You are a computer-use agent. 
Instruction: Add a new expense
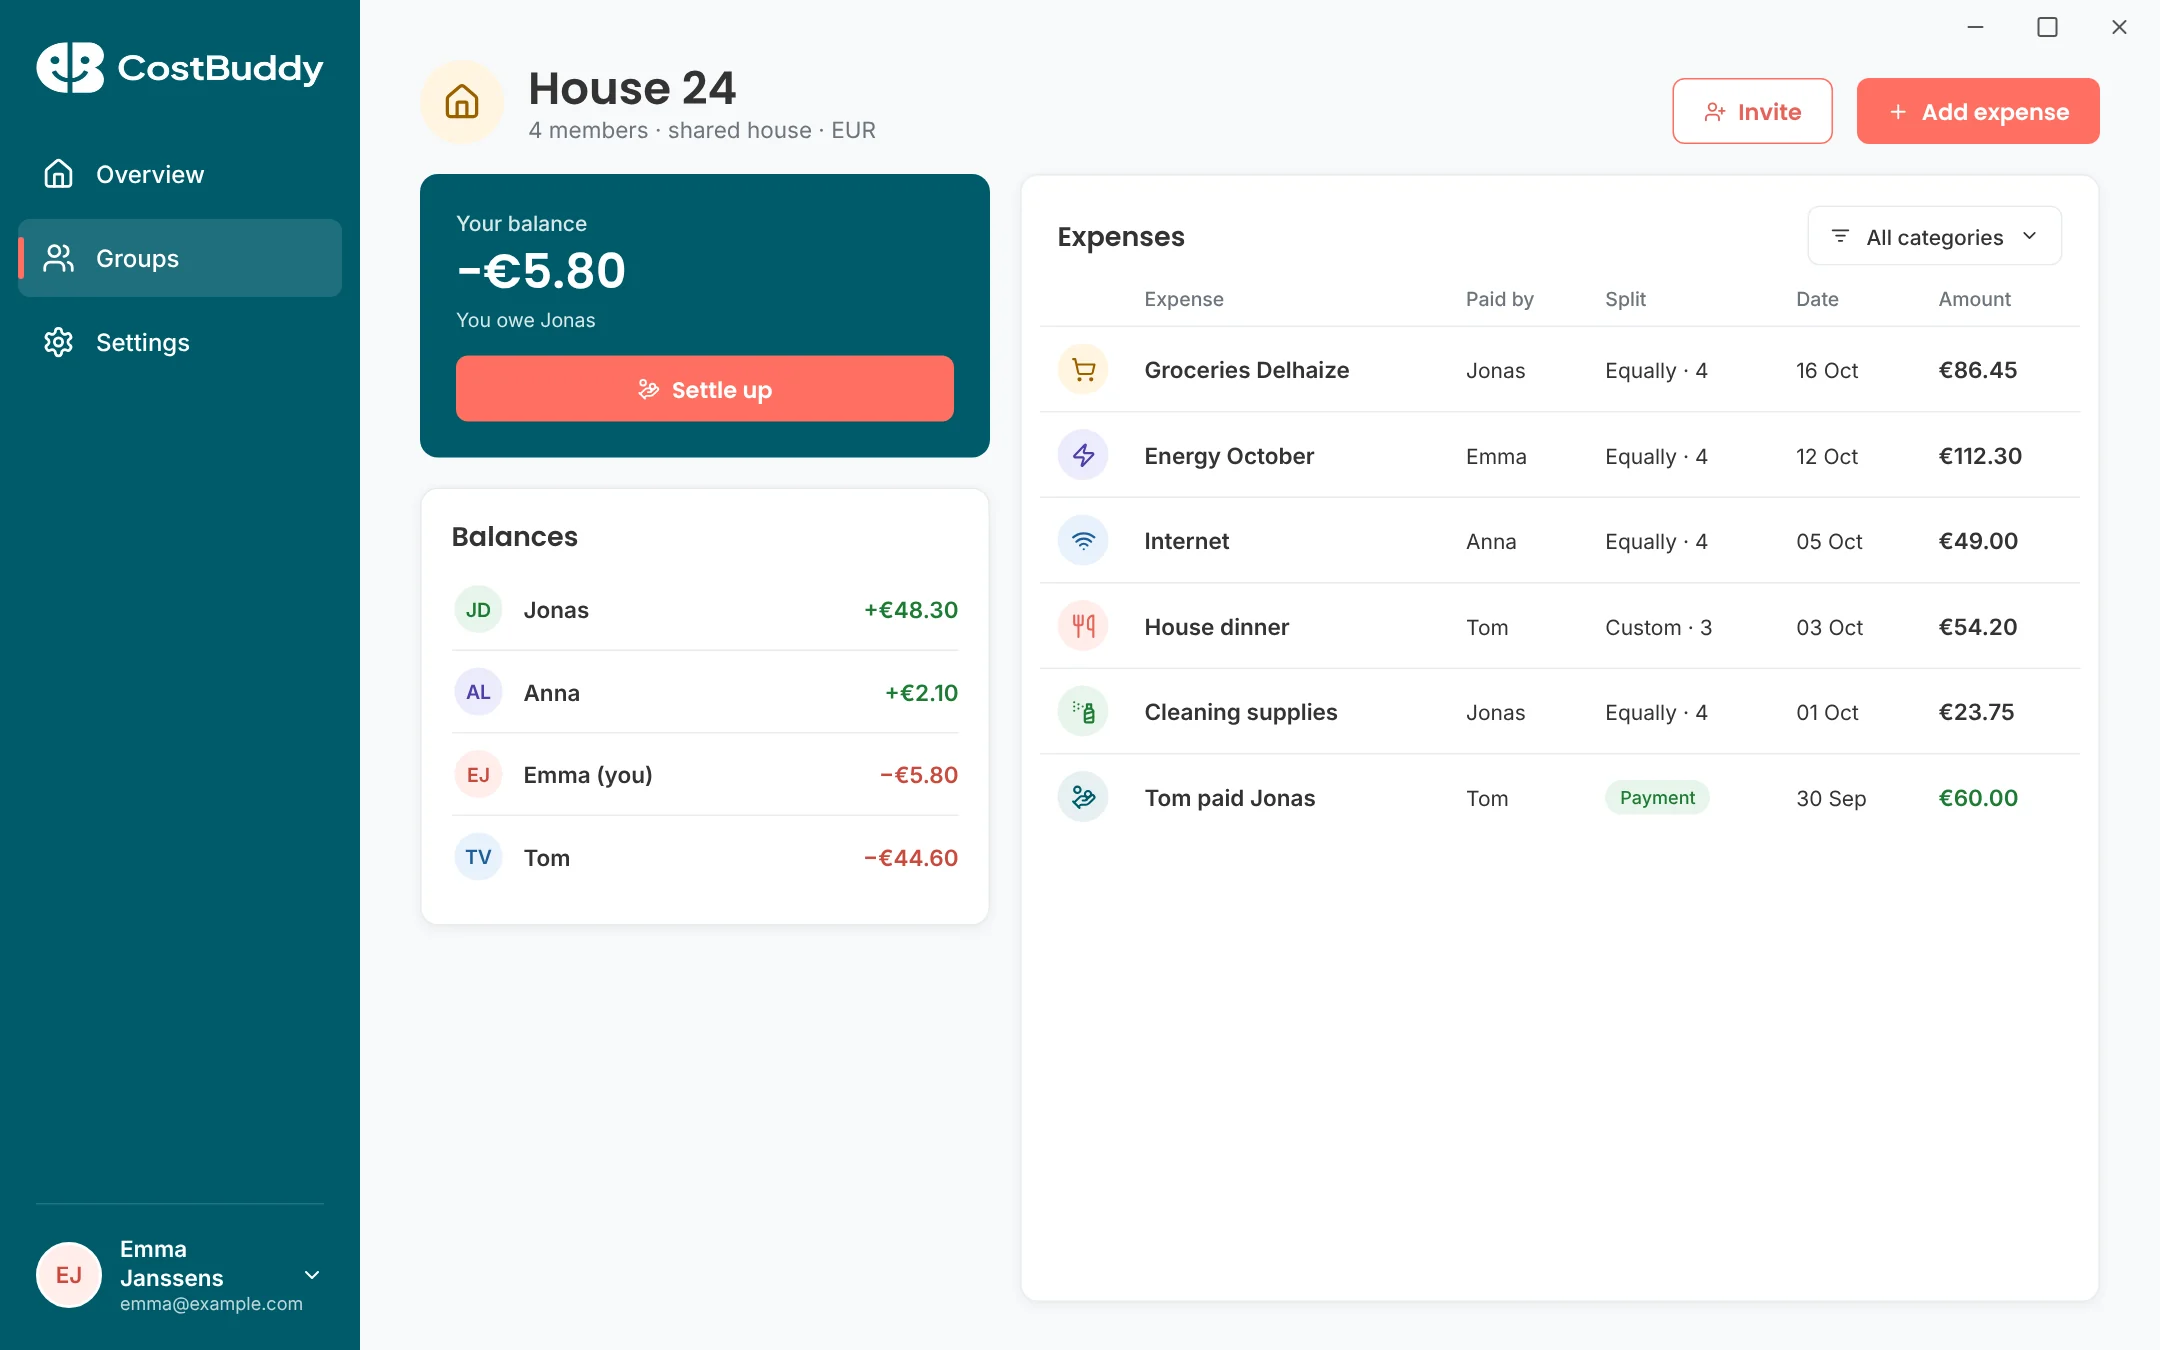(1978, 111)
